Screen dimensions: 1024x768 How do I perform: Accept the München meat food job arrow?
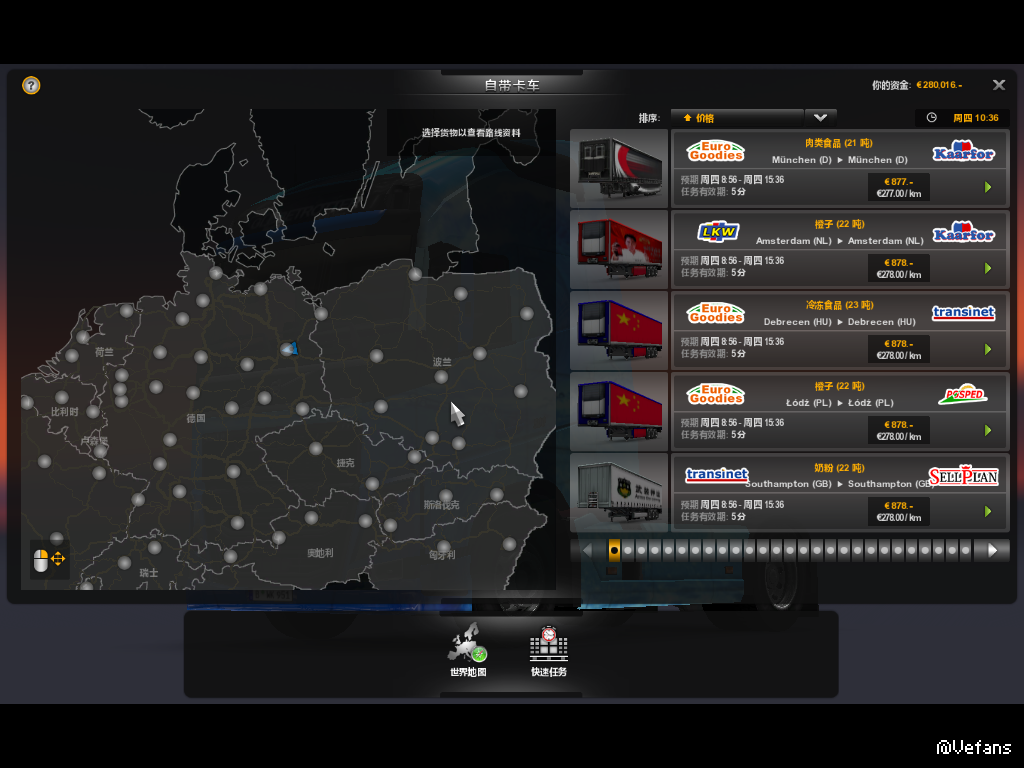(x=987, y=187)
